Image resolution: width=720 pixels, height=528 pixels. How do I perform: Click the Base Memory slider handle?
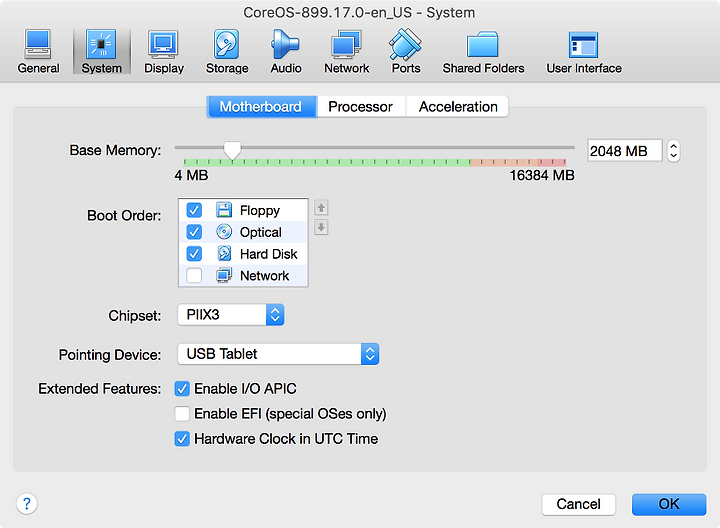[232, 150]
